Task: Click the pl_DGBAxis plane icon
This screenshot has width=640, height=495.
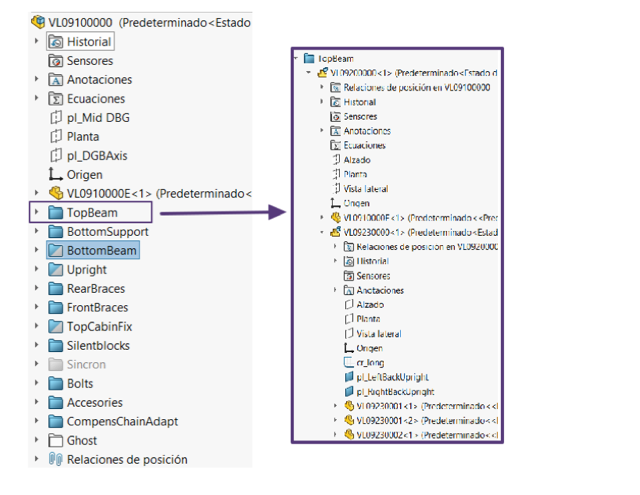Action: (x=56, y=155)
